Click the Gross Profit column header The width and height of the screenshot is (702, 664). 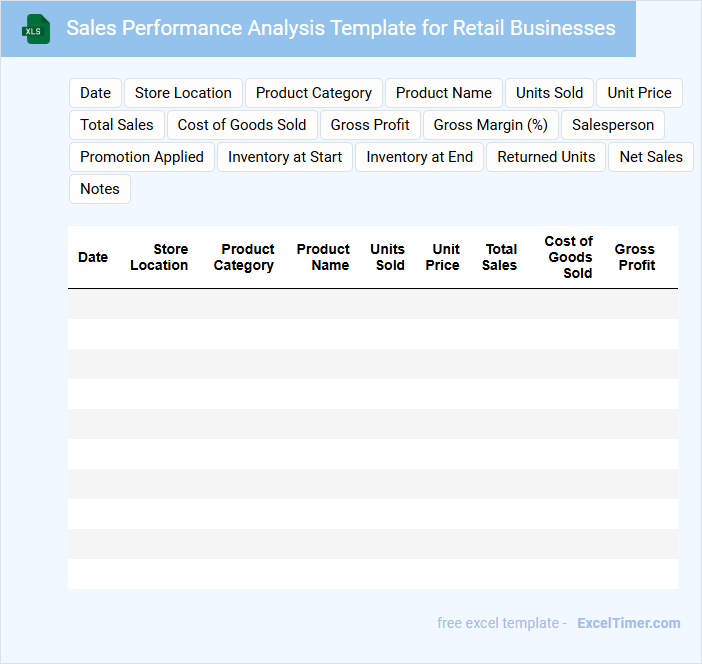pos(635,257)
